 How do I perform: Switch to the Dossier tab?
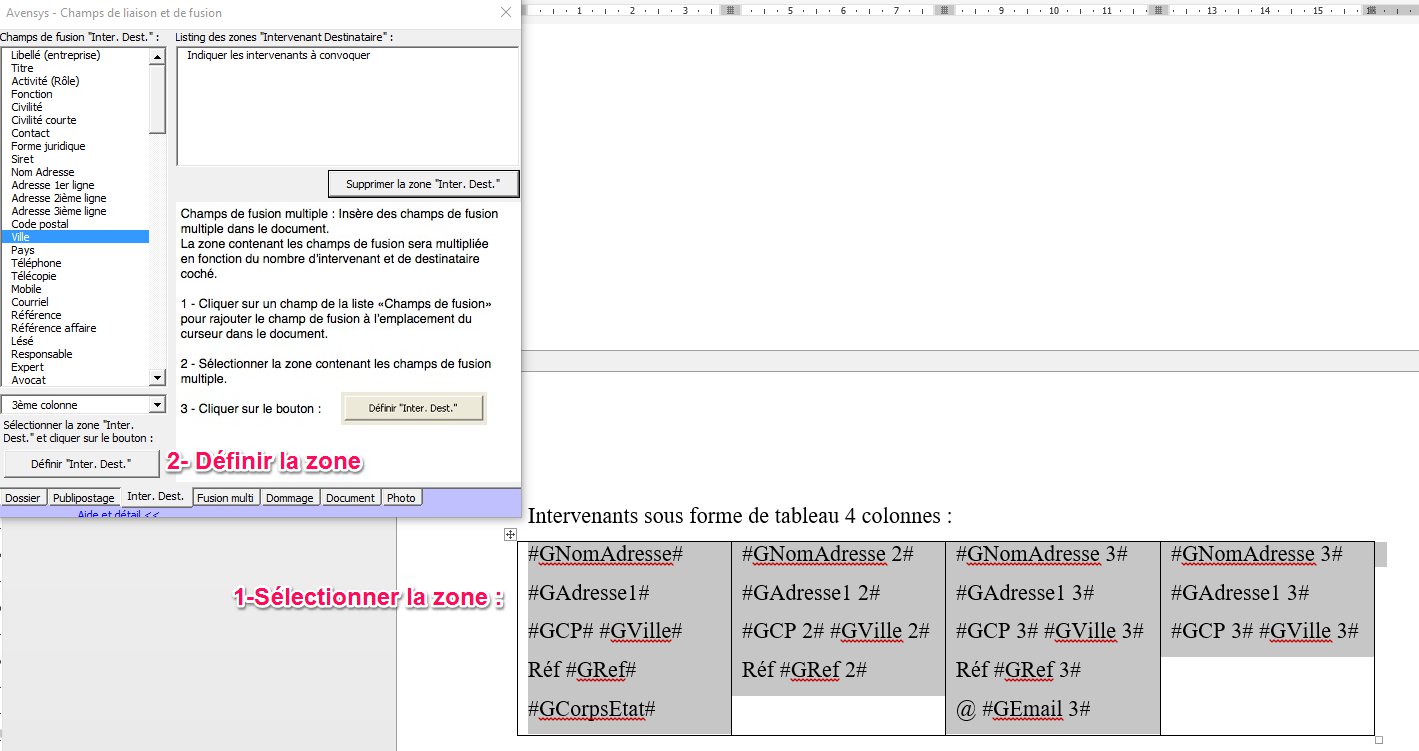click(23, 498)
